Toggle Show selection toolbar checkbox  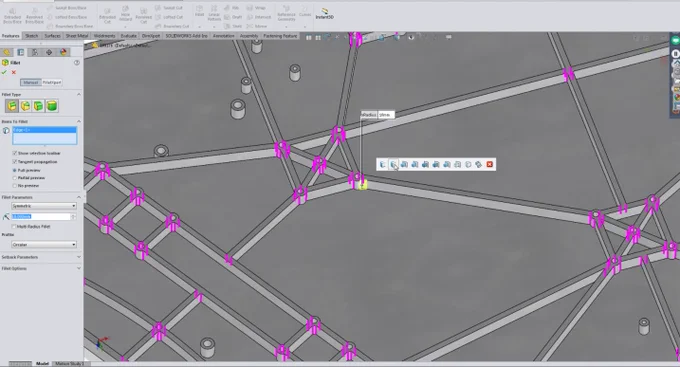(x=15, y=153)
